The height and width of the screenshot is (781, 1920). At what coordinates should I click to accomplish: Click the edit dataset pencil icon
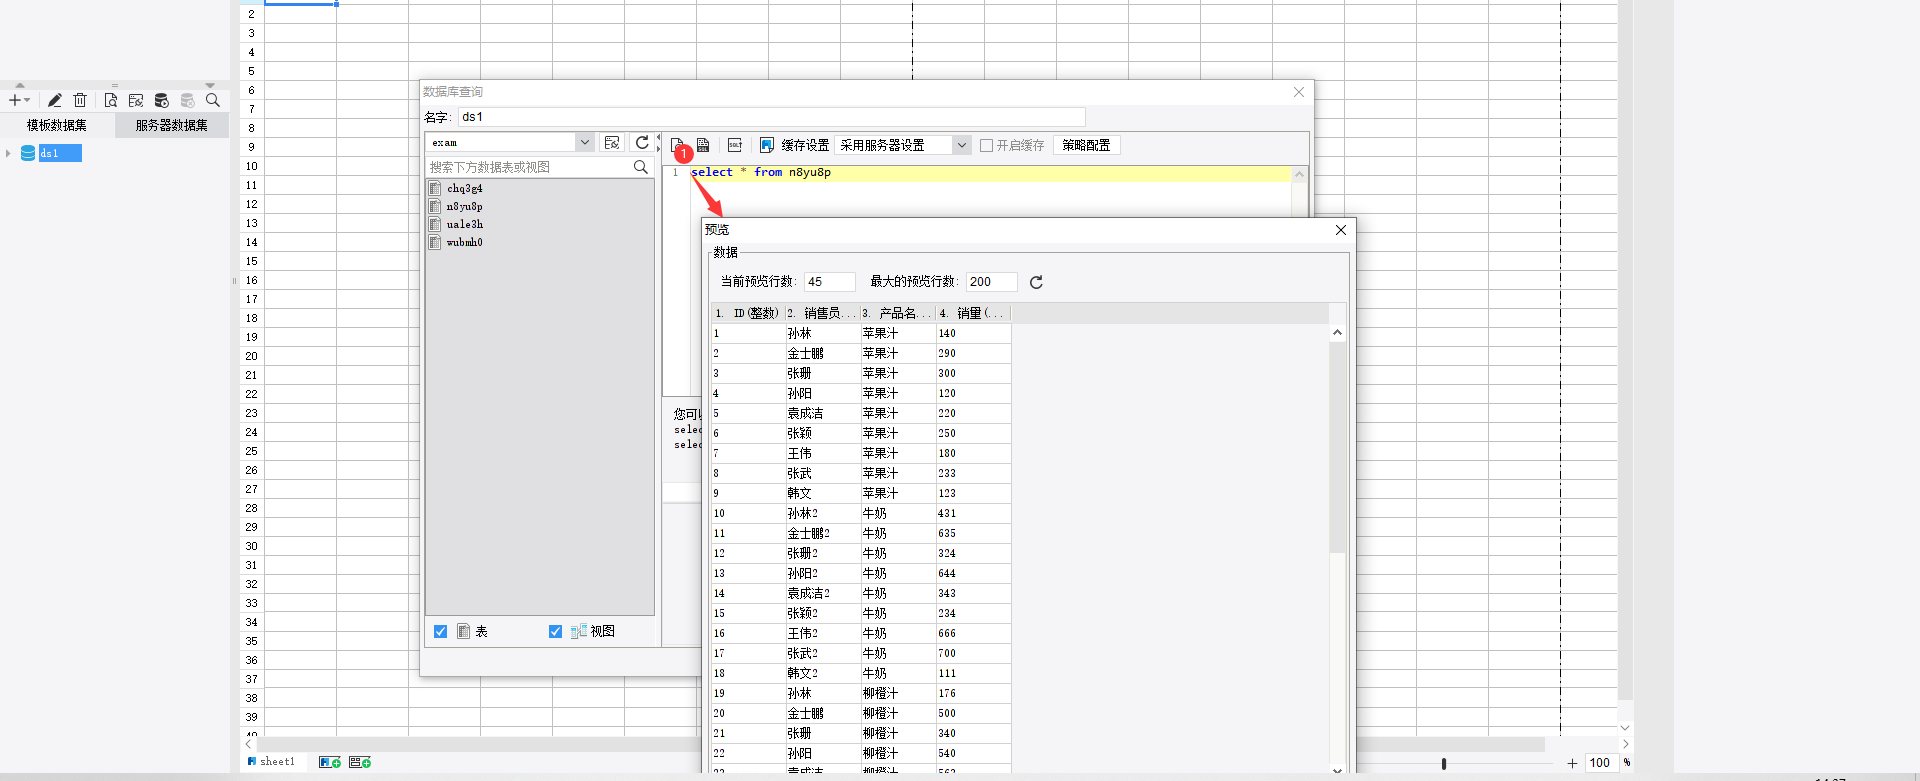pyautogui.click(x=55, y=100)
